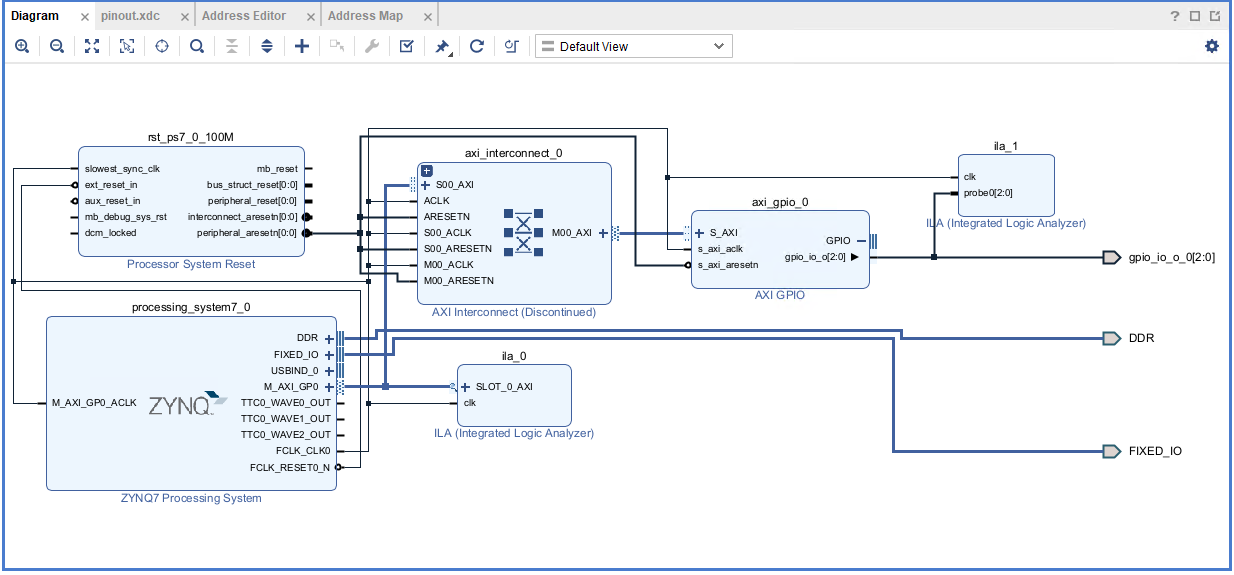Screen dimensions: 1234x575
Task: Select the clk pin on ila_1
Action: [970, 177]
